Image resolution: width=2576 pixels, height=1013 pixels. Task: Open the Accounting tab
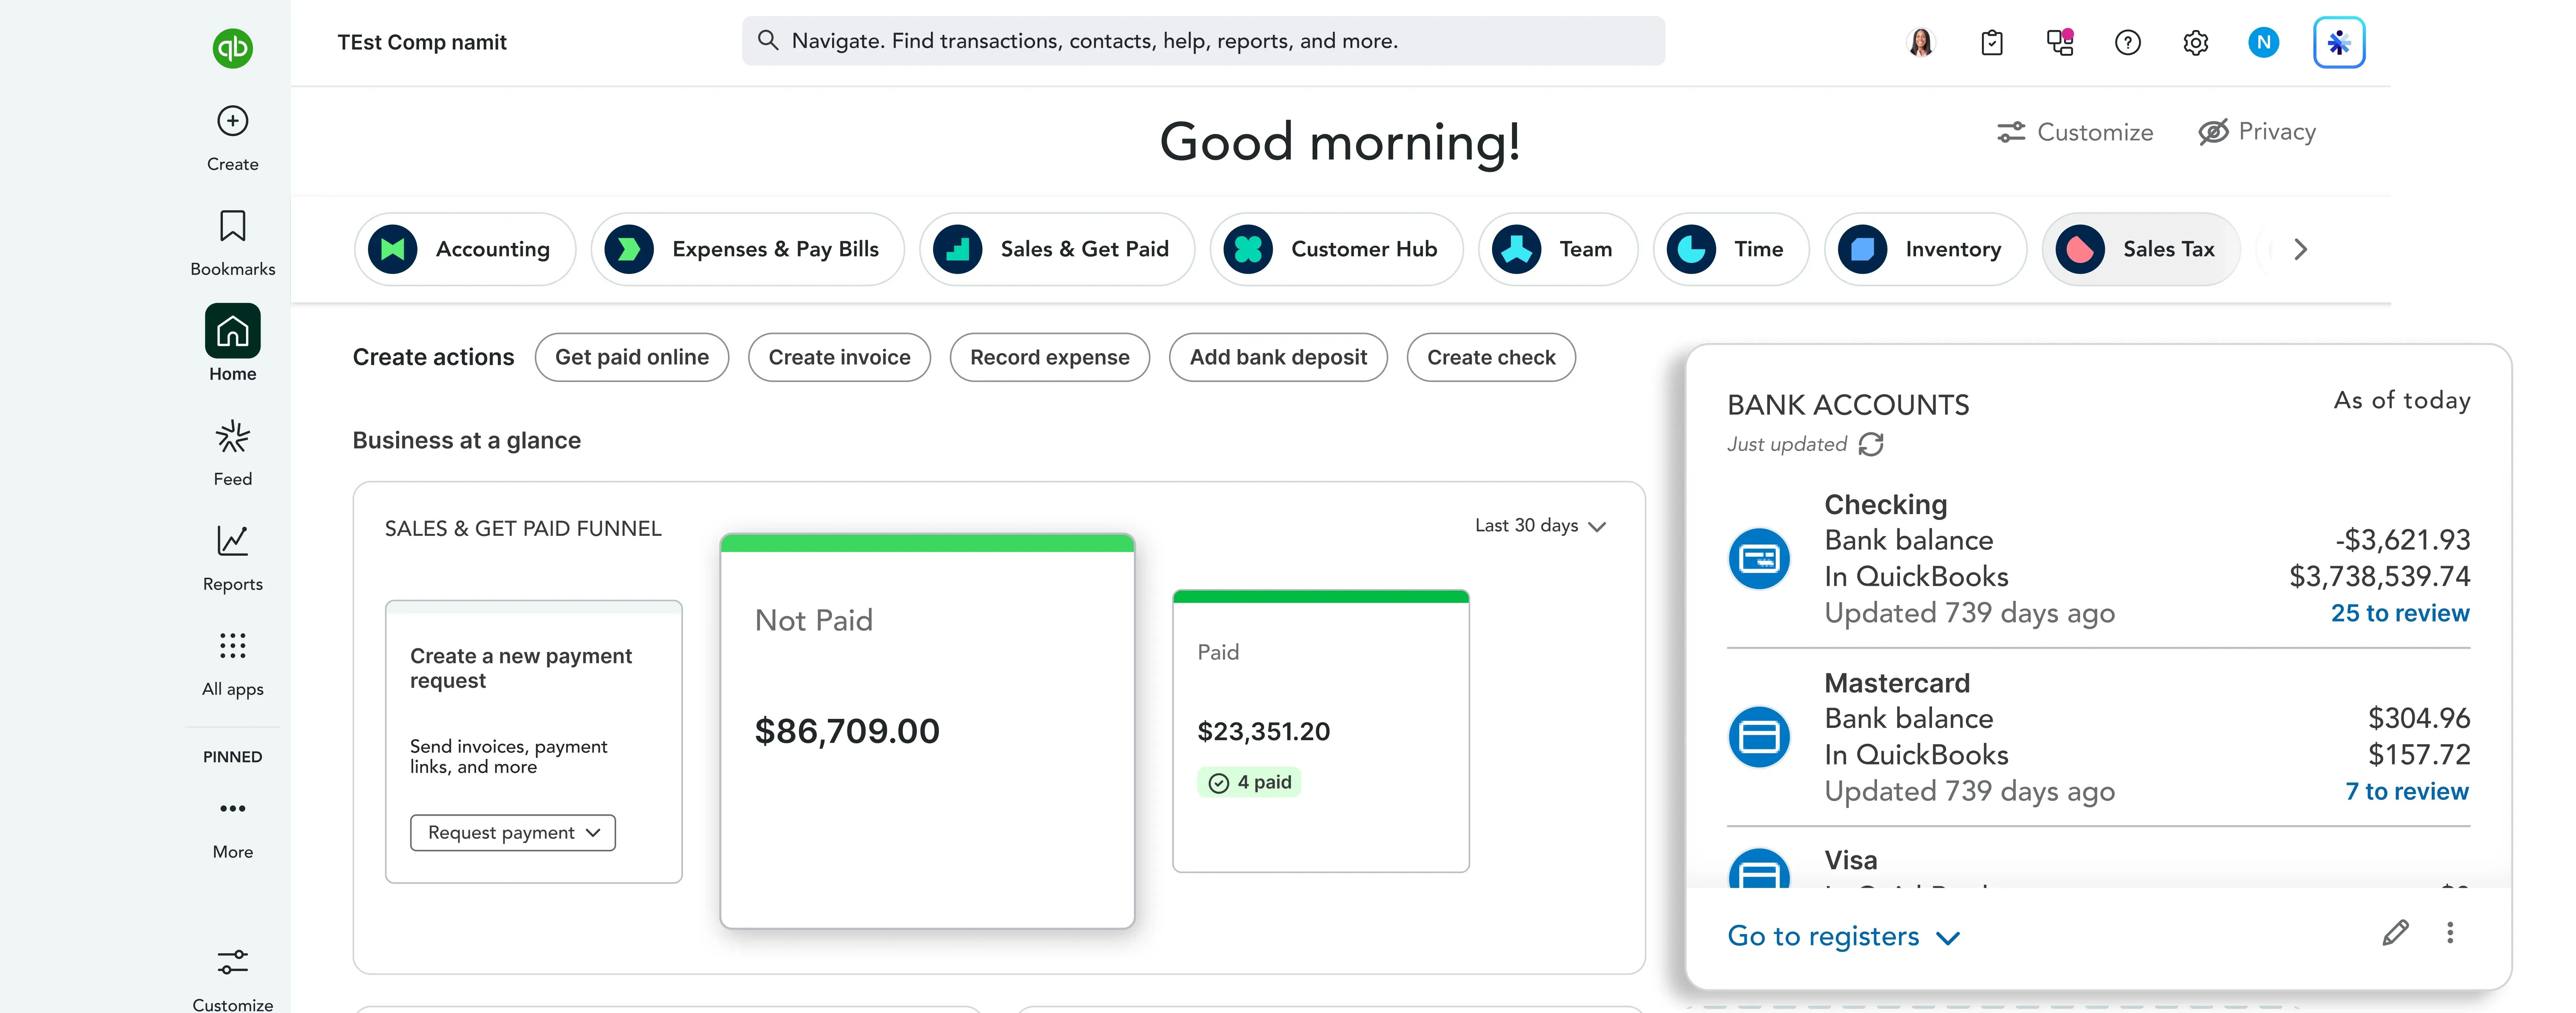[465, 249]
